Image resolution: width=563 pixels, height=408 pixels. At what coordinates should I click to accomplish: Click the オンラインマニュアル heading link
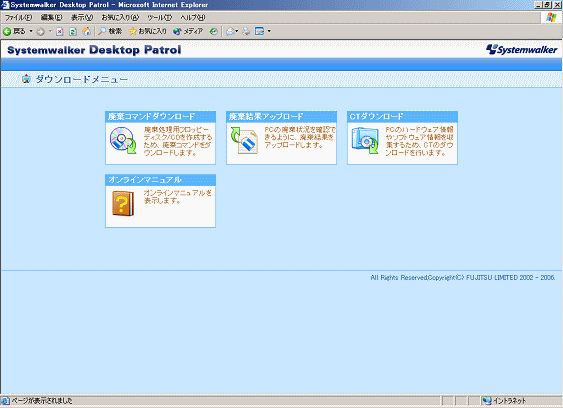pos(145,180)
